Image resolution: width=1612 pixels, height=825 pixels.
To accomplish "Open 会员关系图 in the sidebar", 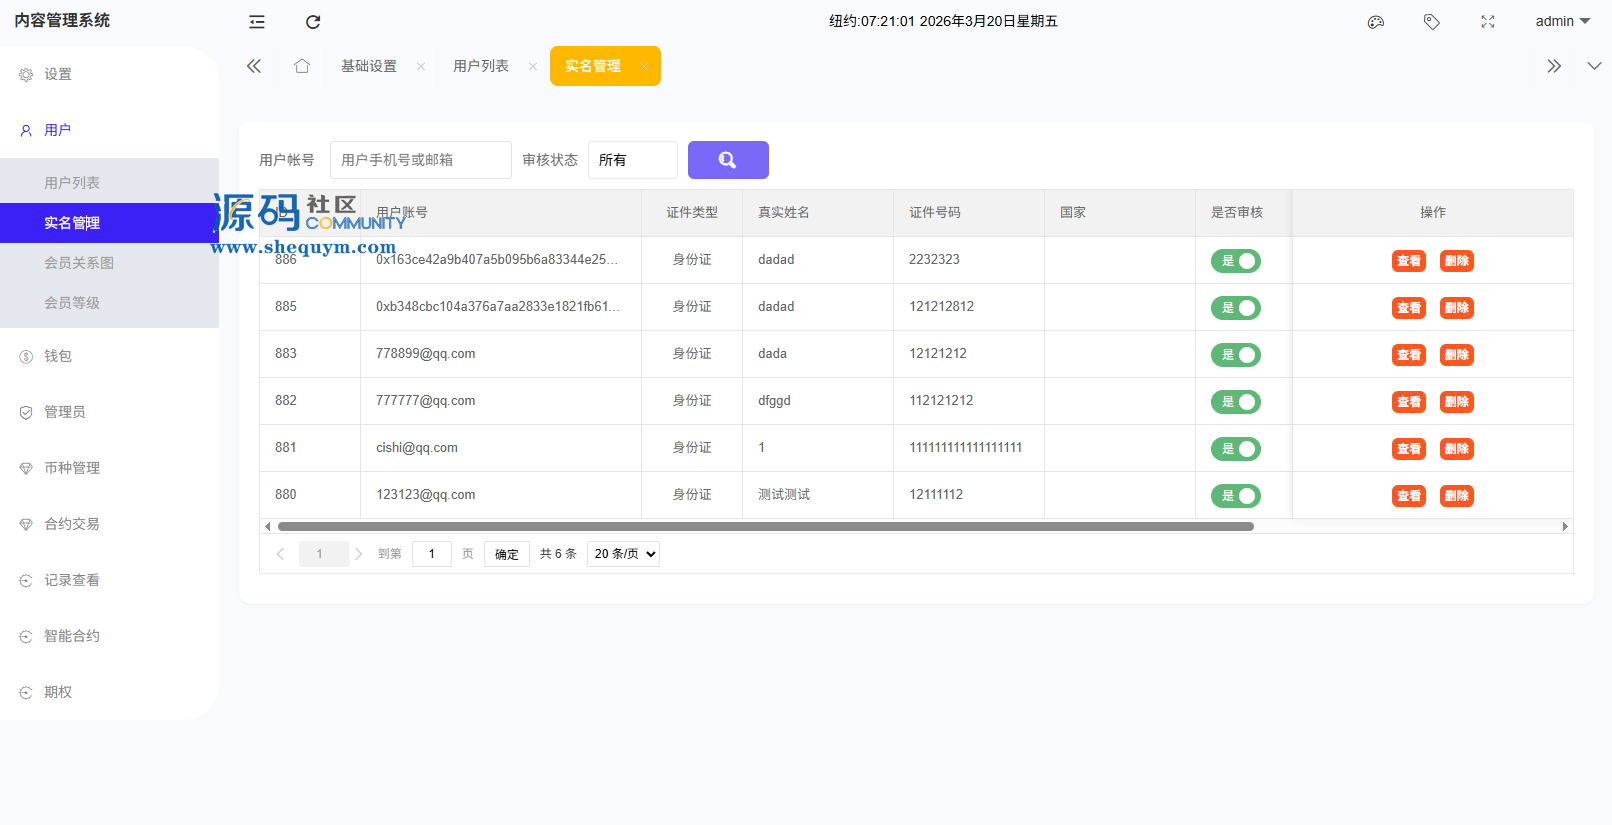I will (79, 263).
